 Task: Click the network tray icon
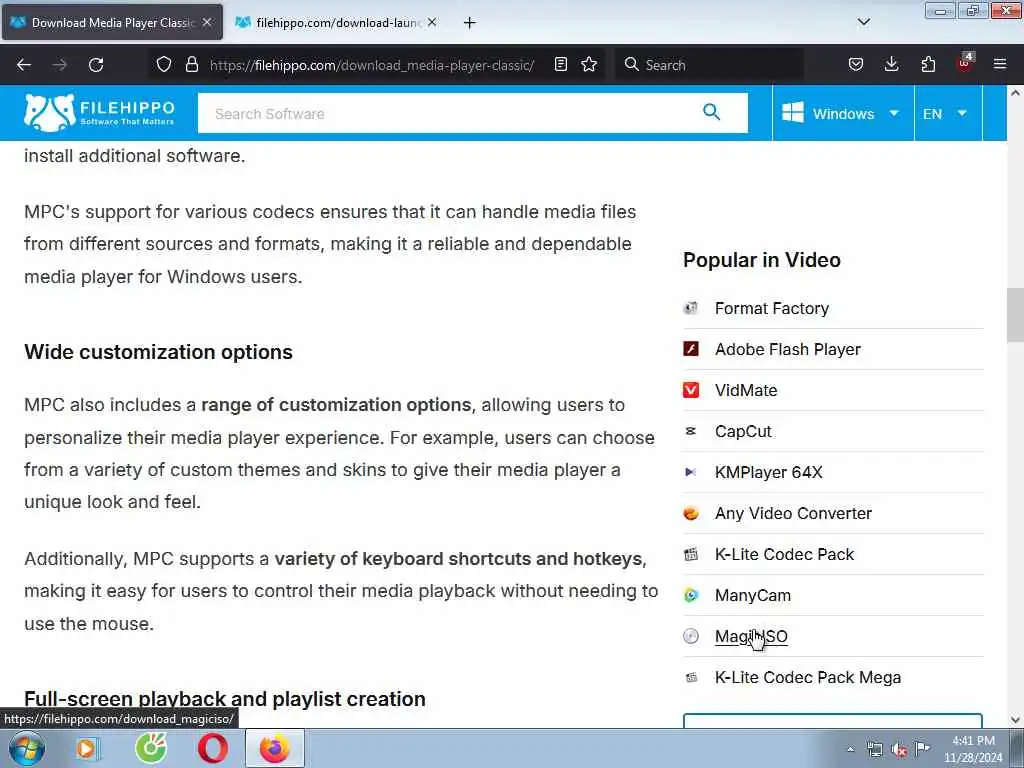pyautogui.click(x=874, y=750)
